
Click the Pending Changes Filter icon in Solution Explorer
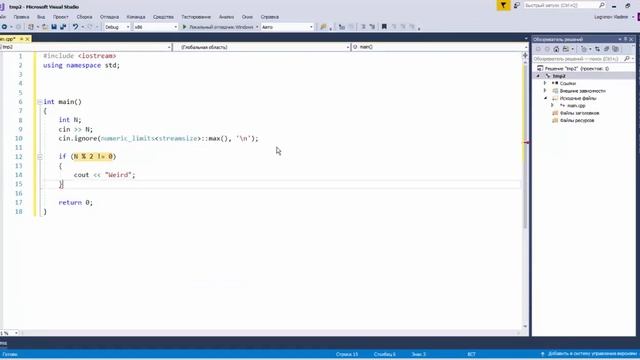click(584, 49)
